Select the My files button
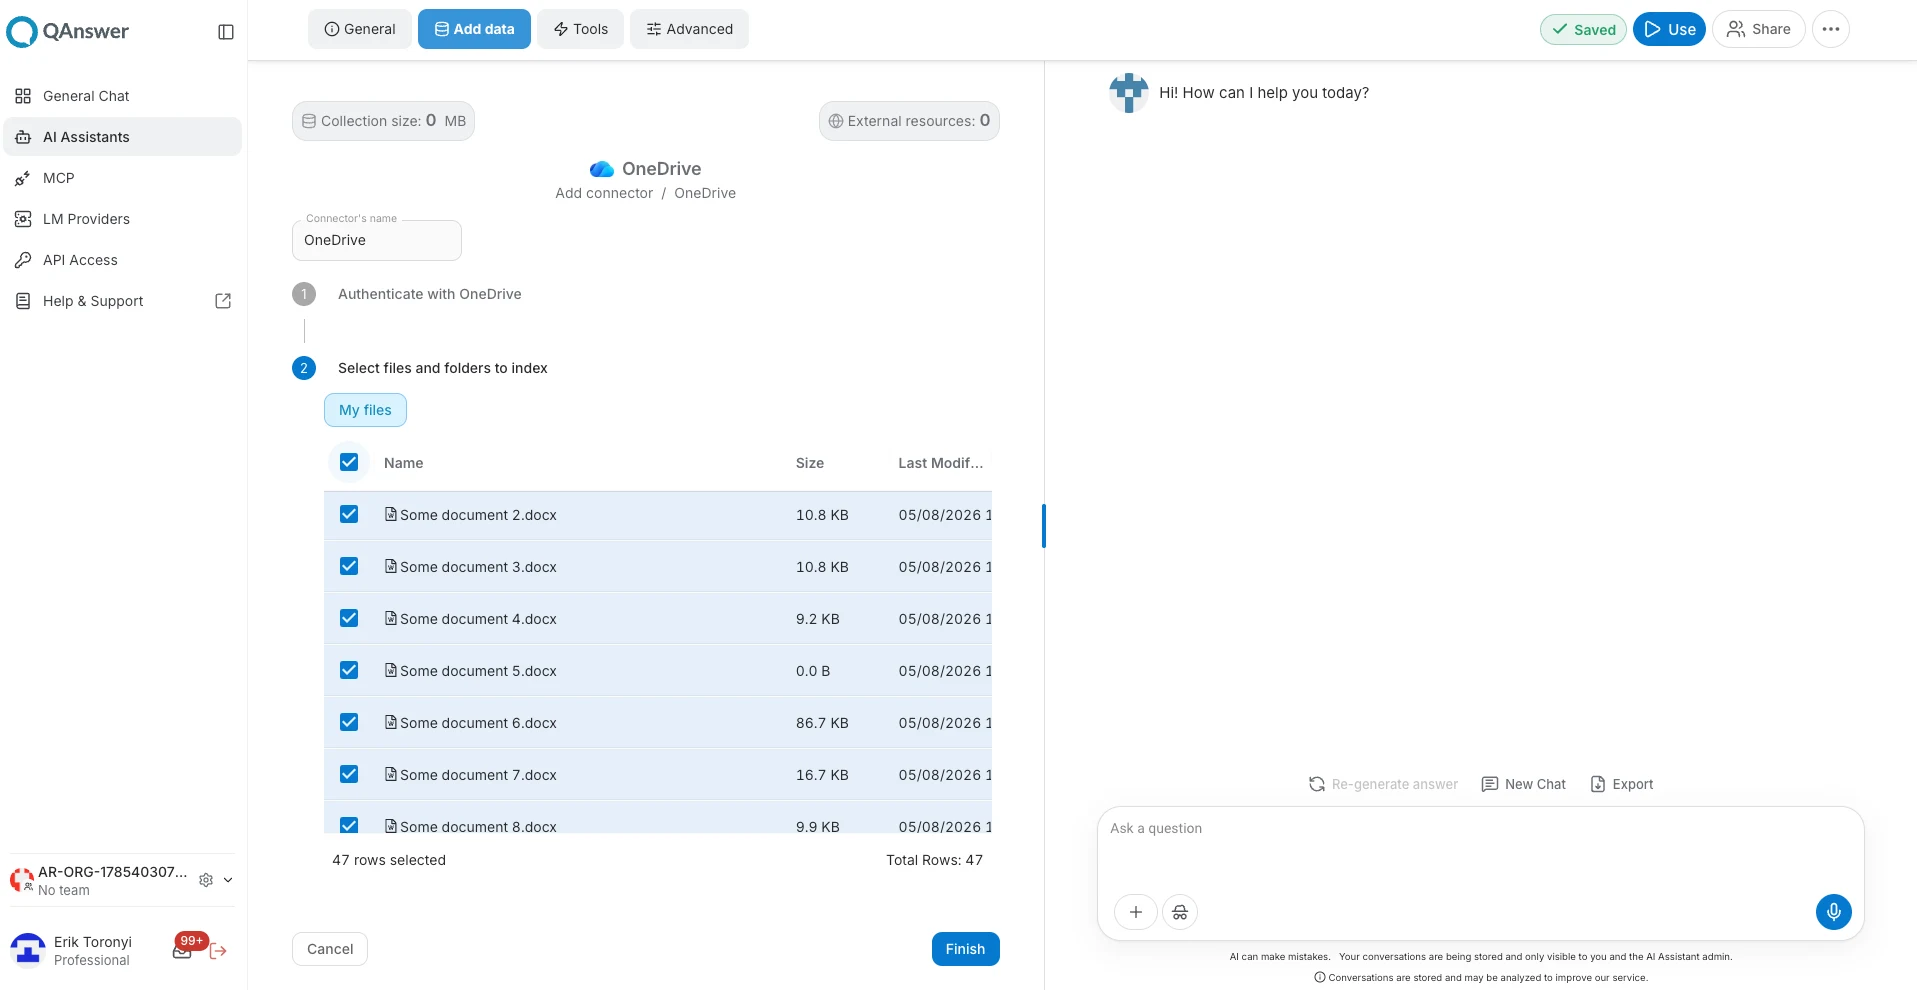This screenshot has height=990, width=1917. pos(365,410)
